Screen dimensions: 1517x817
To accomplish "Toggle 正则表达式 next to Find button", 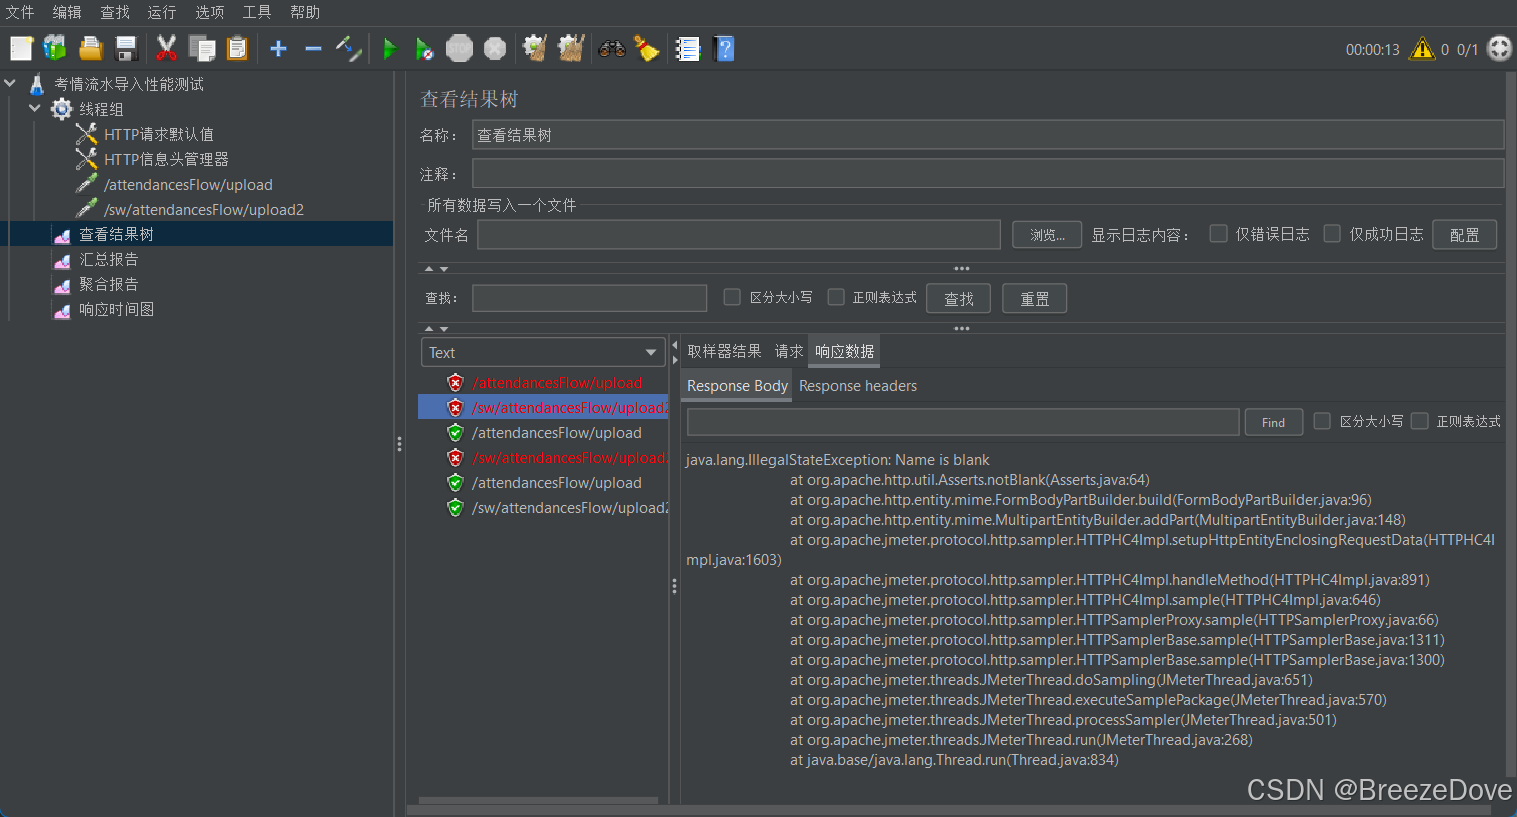I will 1419,421.
